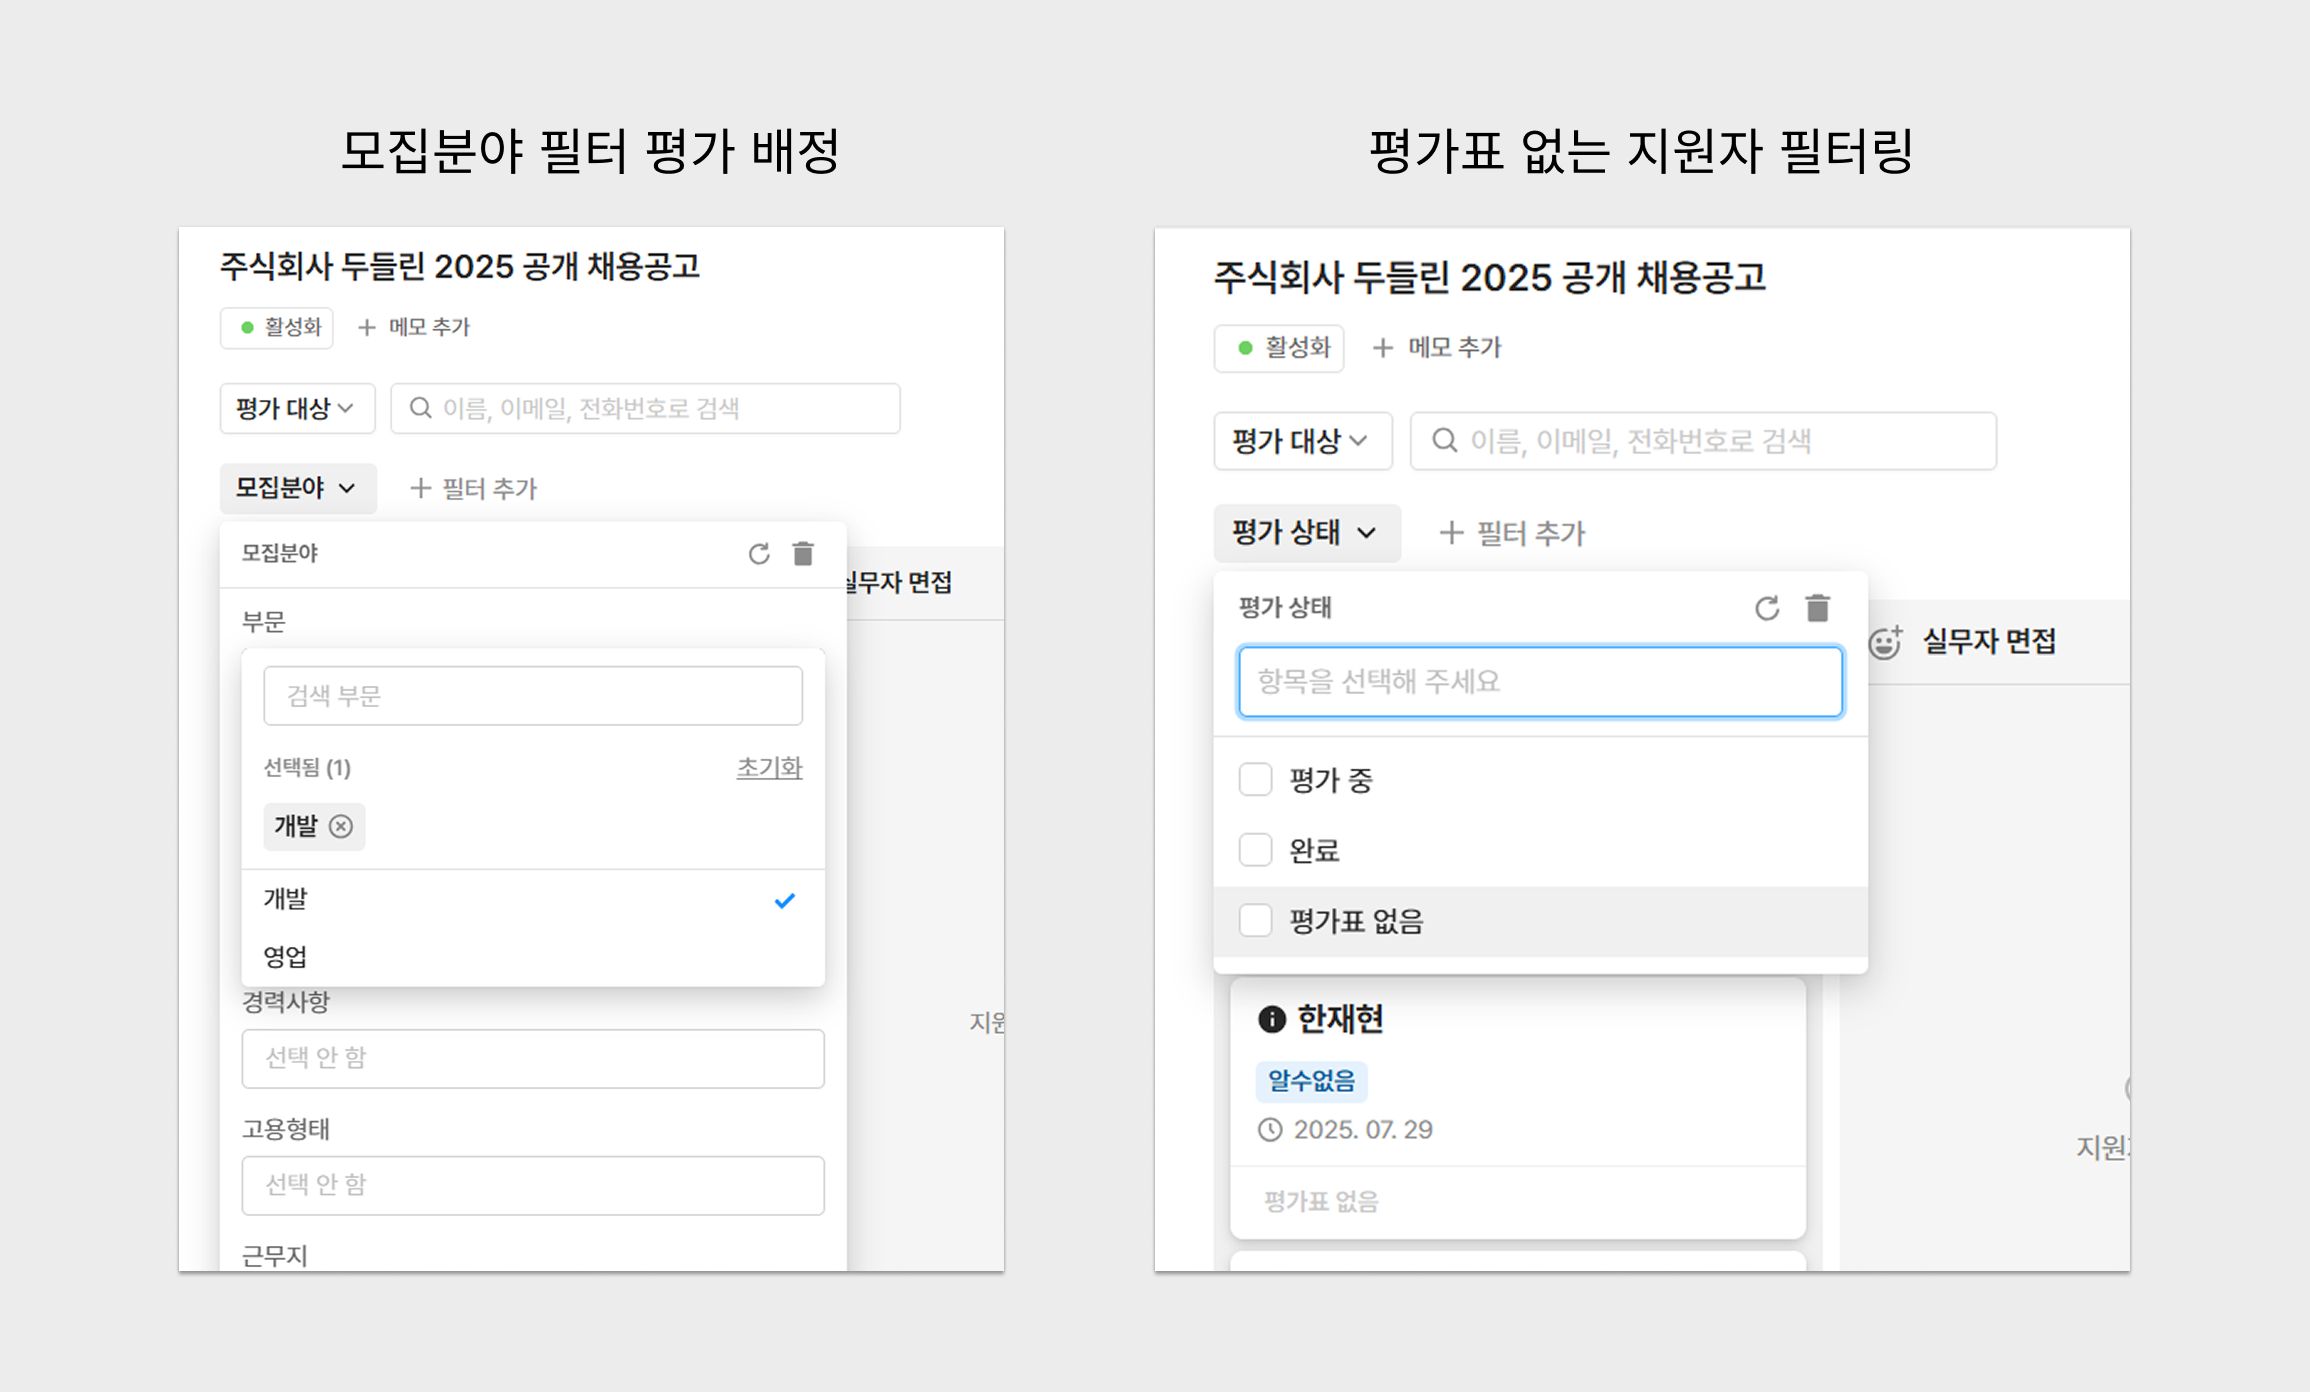Collapse the 모집분야 filter dropdown
2310x1392 pixels.
click(297, 488)
